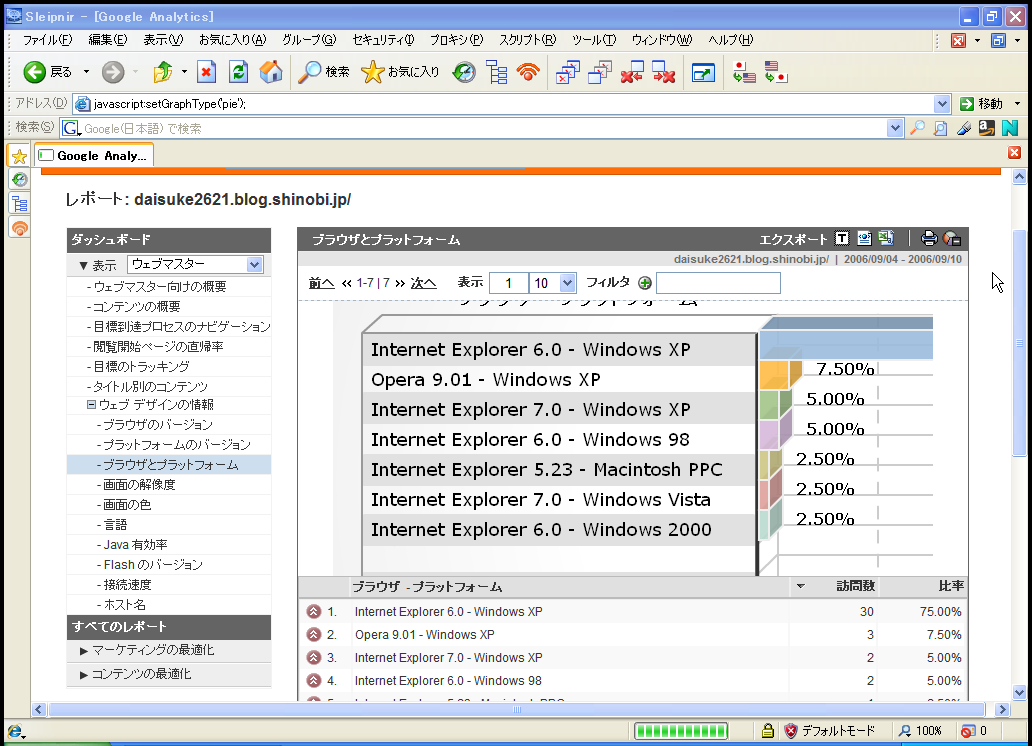Collapse the 表示 triangle in dashboard
The height and width of the screenshot is (746, 1032).
tap(83, 265)
